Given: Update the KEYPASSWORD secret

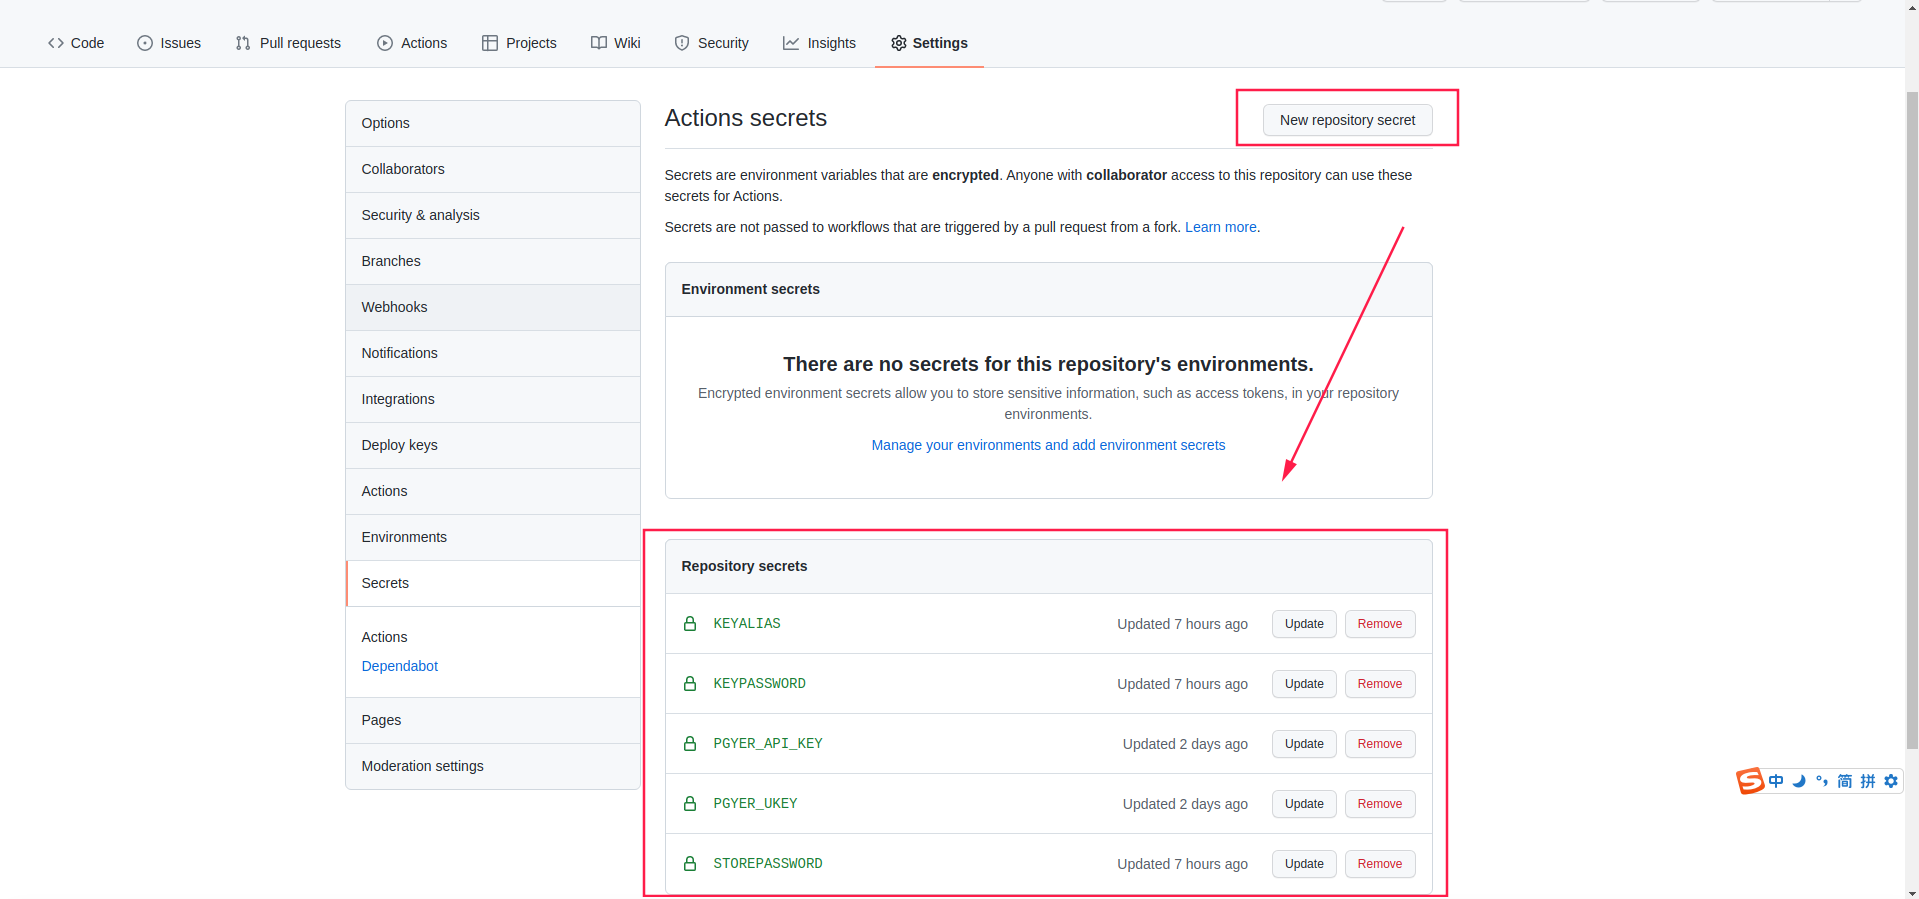Looking at the screenshot, I should [x=1304, y=684].
